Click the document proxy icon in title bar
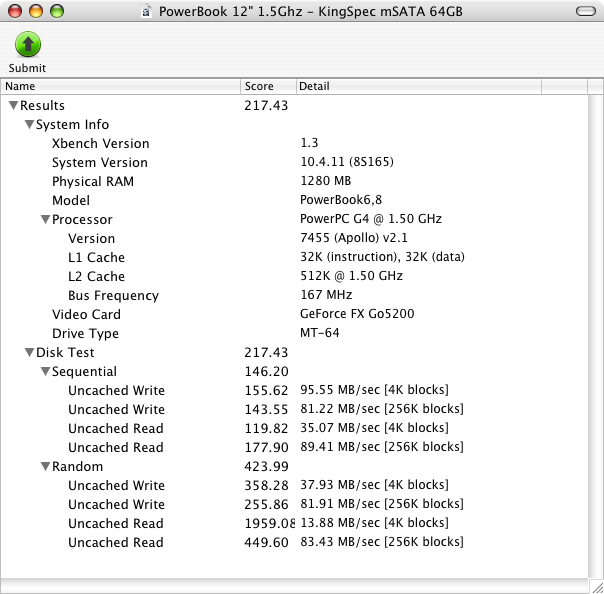604x594 pixels. tap(146, 12)
